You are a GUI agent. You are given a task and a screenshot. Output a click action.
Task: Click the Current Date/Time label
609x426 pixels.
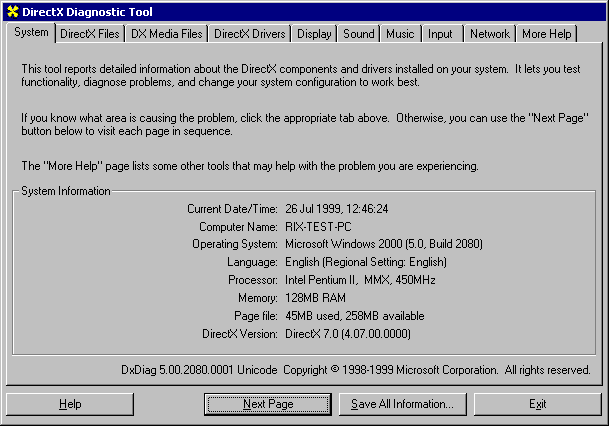pos(232,209)
